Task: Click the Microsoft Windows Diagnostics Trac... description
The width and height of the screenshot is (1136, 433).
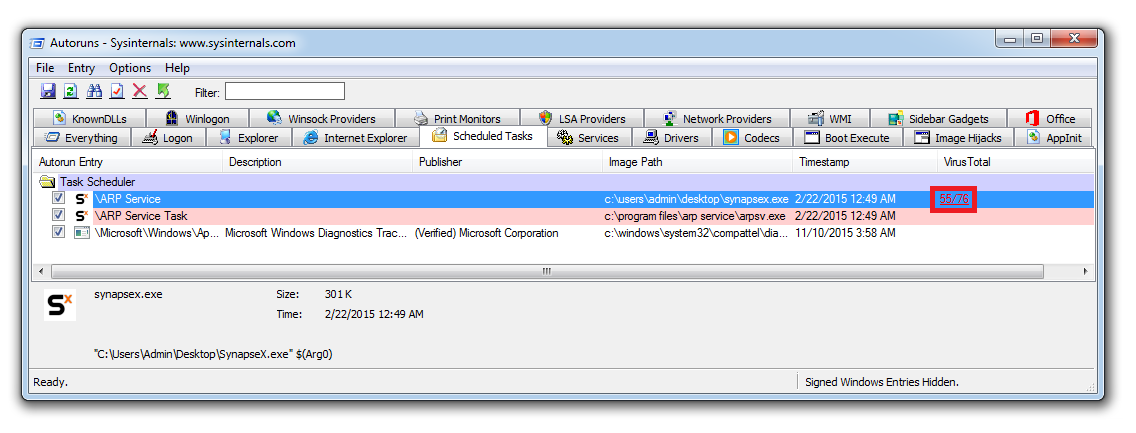Action: [316, 233]
